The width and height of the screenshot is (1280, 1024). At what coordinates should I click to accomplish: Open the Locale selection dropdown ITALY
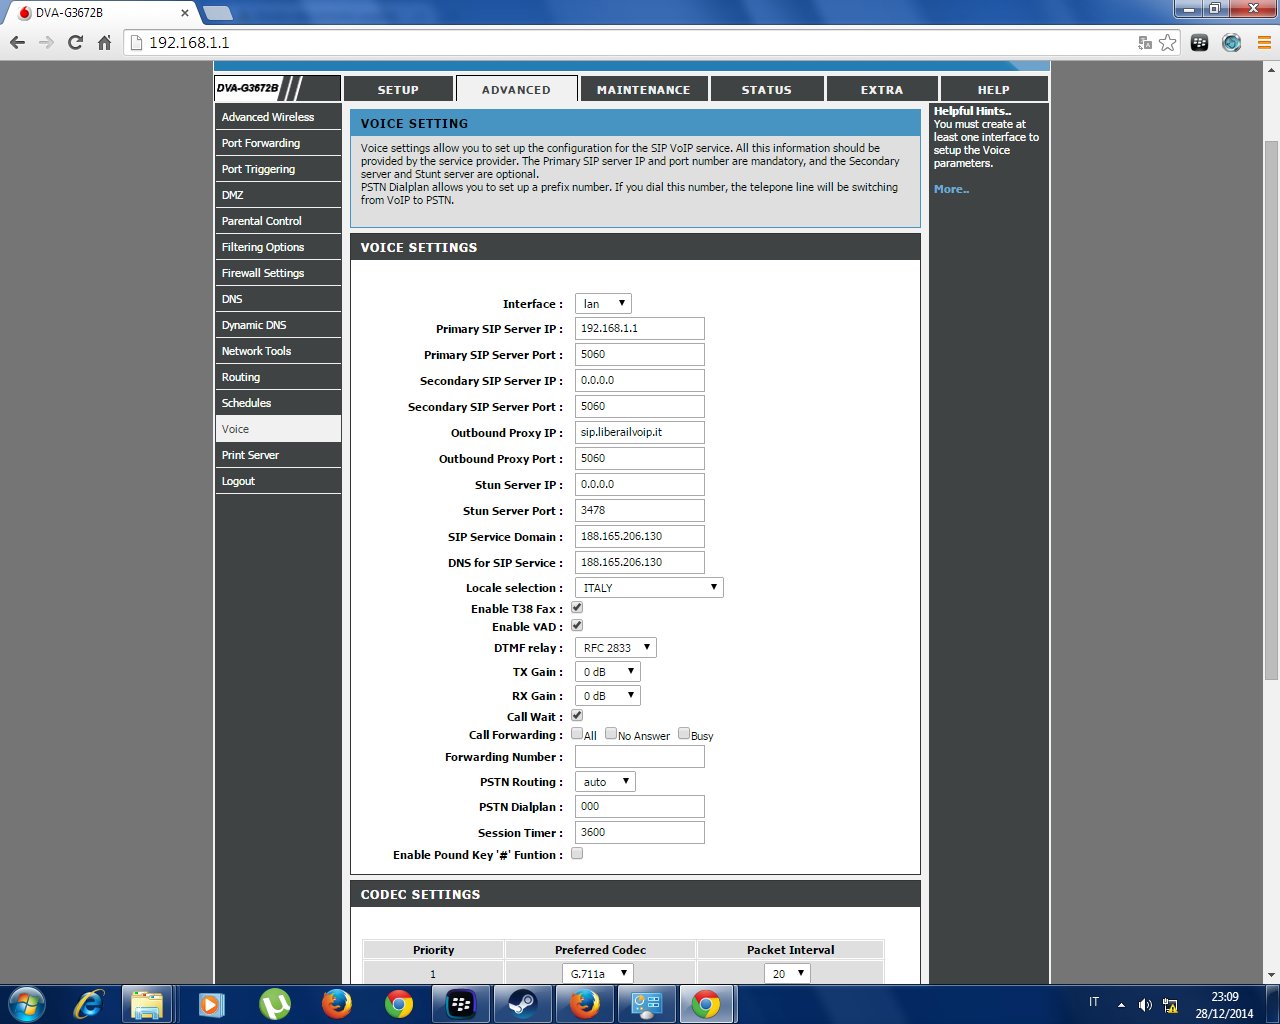pos(649,588)
